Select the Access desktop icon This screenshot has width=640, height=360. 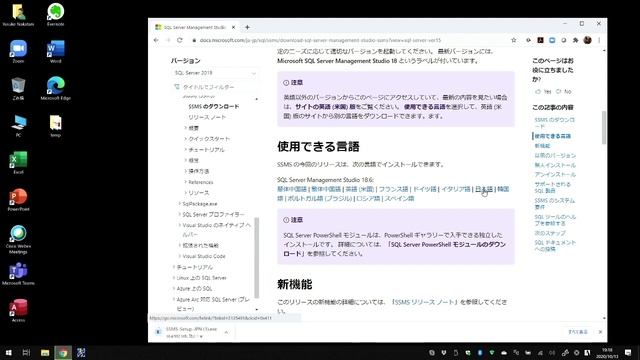coord(18,311)
